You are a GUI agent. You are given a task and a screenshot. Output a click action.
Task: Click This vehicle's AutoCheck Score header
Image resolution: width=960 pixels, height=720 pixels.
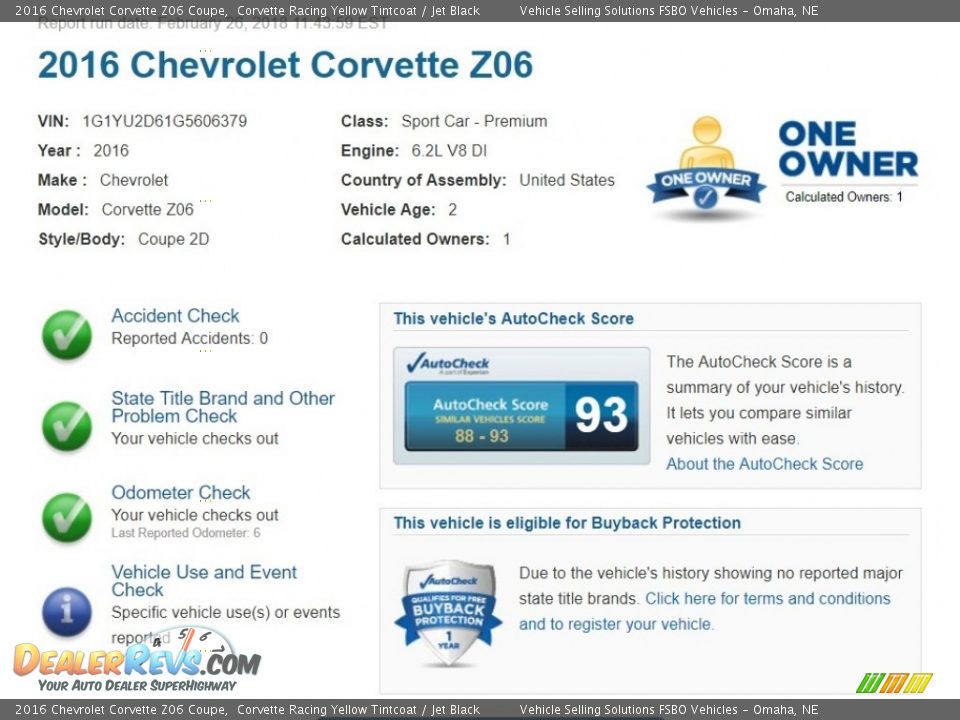513,319
